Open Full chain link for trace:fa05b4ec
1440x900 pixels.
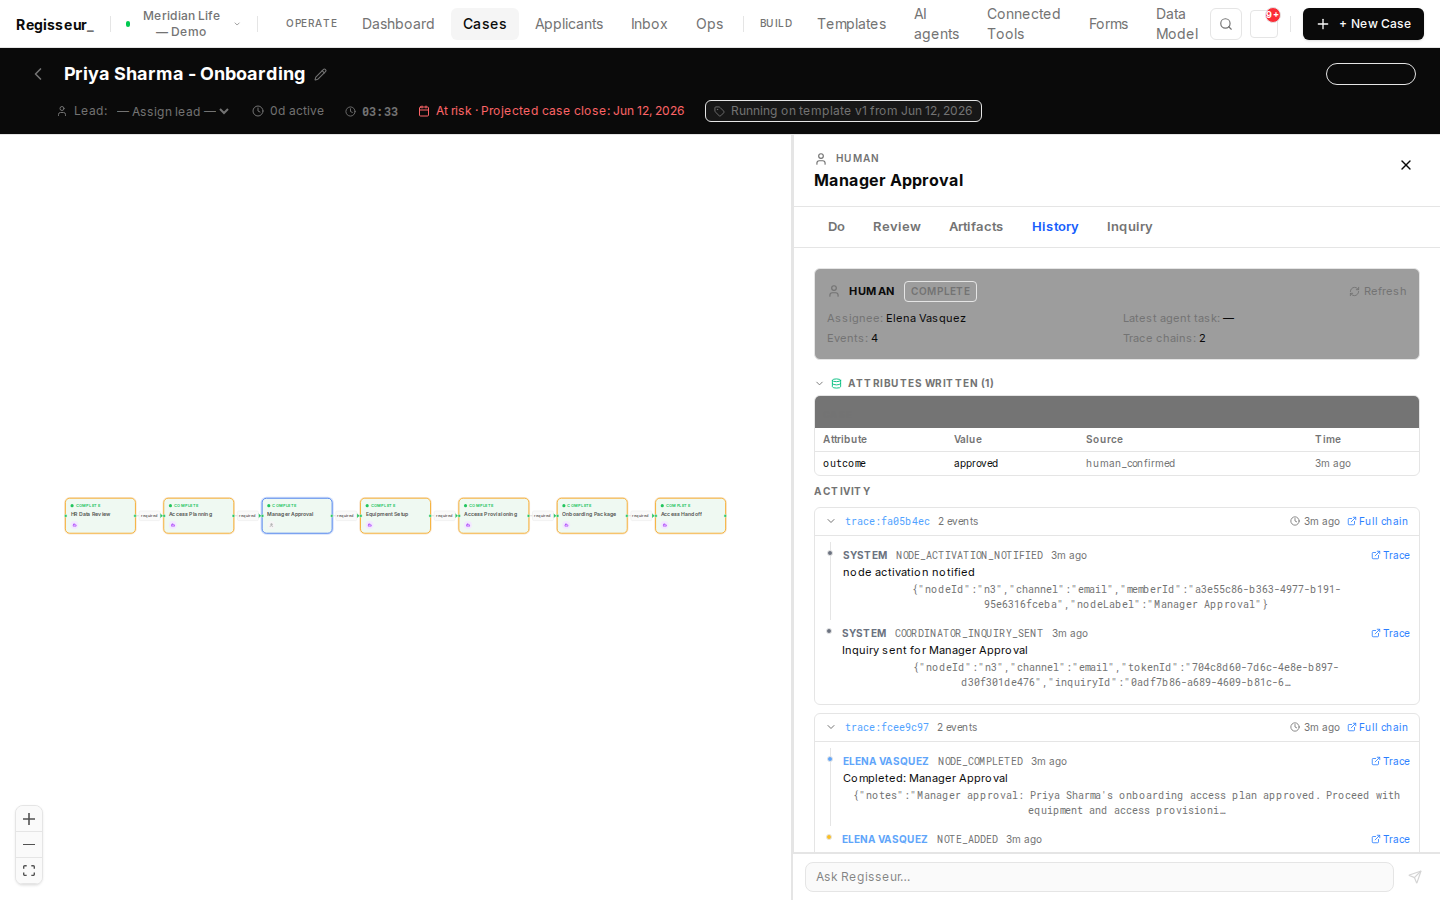tap(1377, 521)
